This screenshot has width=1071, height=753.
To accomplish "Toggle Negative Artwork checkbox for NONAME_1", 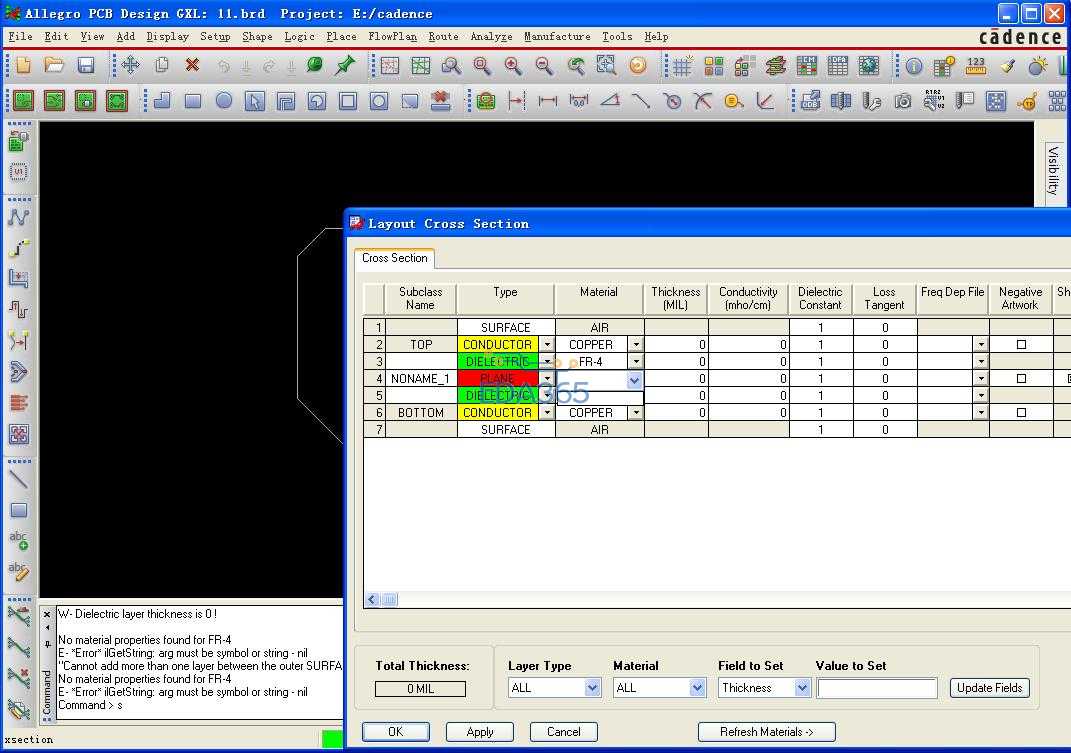I will tap(1021, 379).
